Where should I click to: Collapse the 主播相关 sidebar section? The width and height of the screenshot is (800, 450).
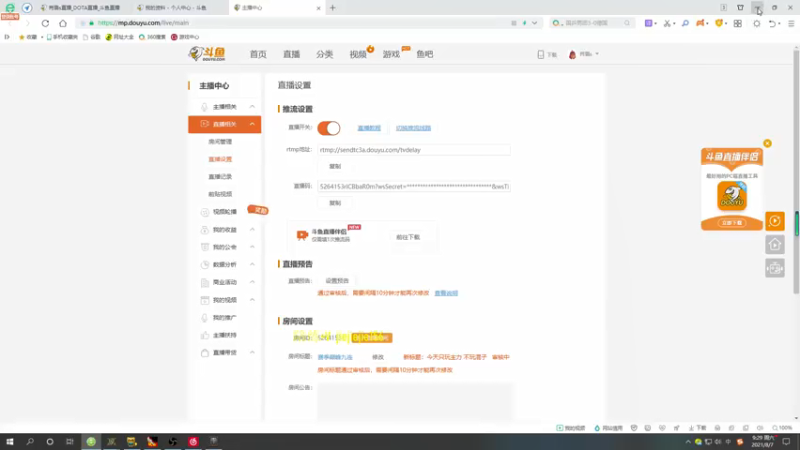point(252,107)
